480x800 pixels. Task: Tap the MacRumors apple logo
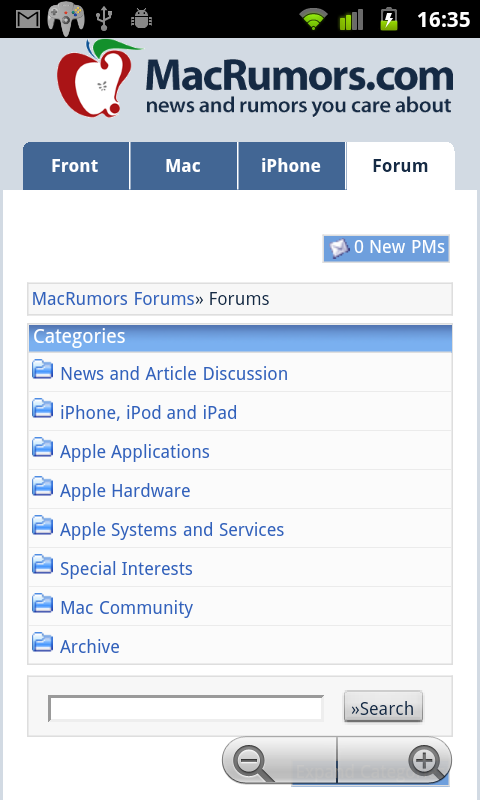pyautogui.click(x=97, y=78)
